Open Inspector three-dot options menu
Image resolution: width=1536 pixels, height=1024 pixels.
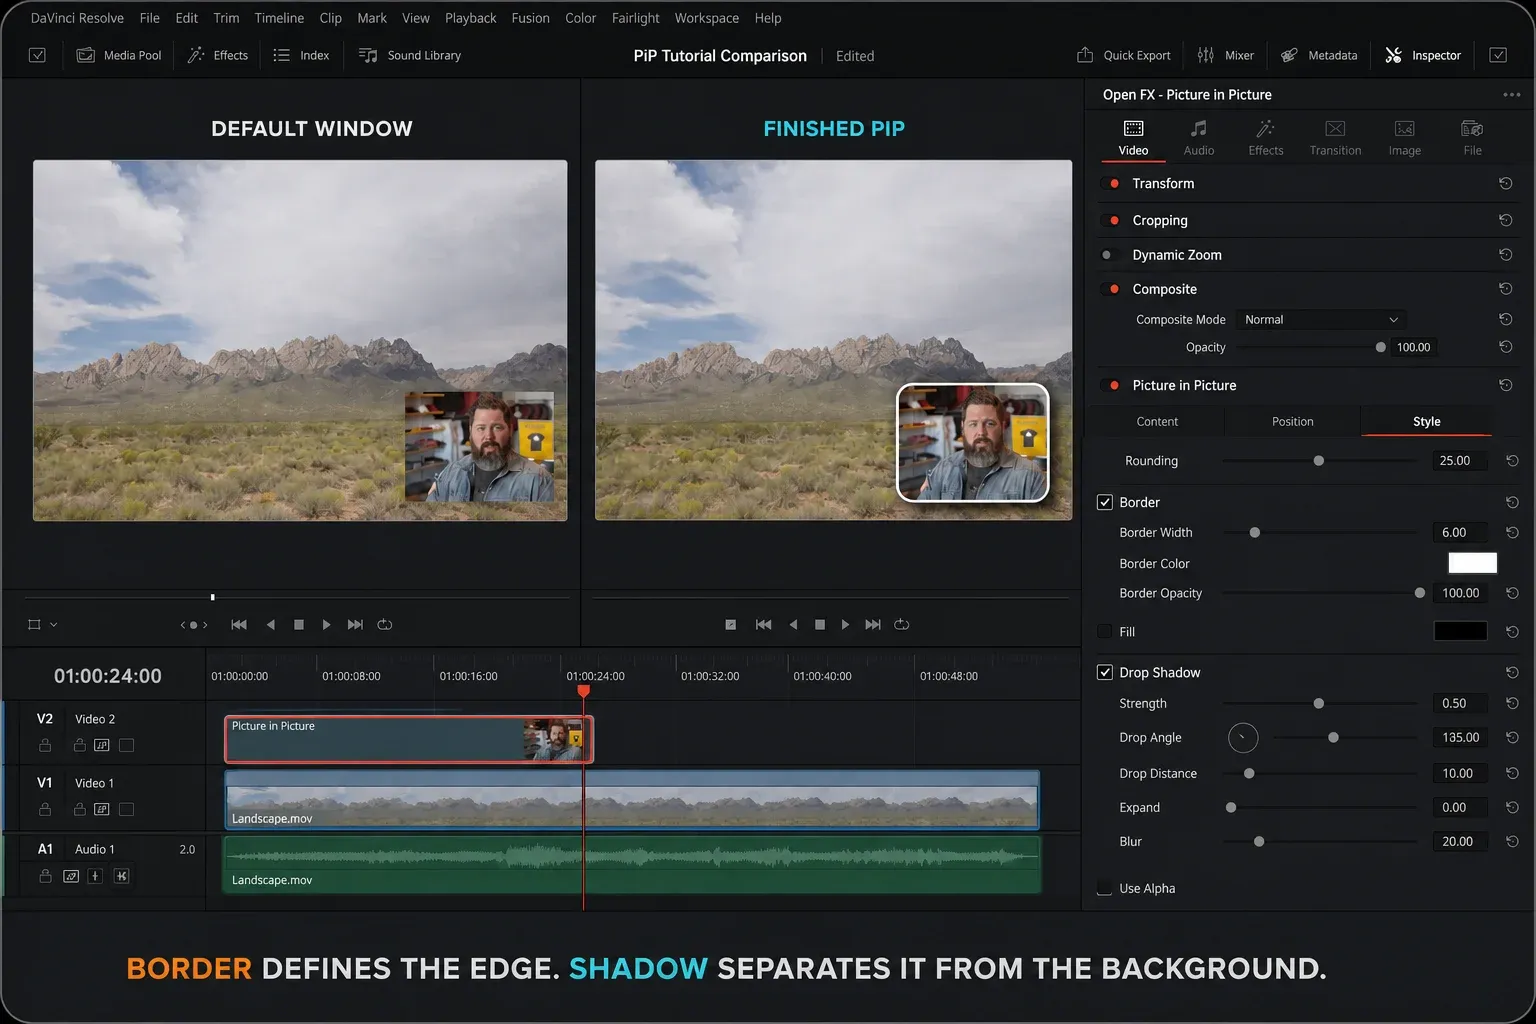(x=1511, y=95)
